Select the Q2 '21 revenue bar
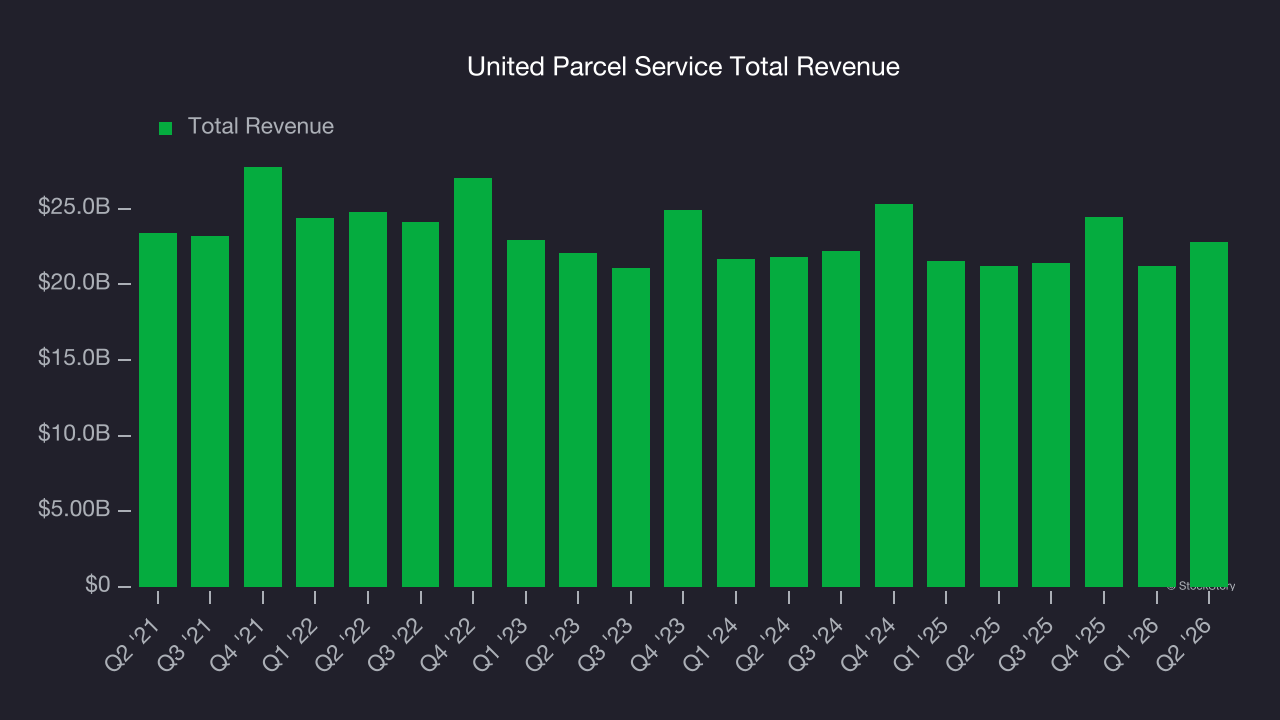Screen dimensions: 1280x720 coord(158,410)
